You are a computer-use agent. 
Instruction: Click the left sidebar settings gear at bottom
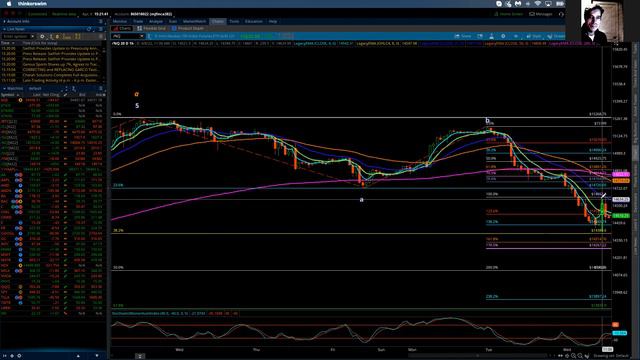point(19,356)
